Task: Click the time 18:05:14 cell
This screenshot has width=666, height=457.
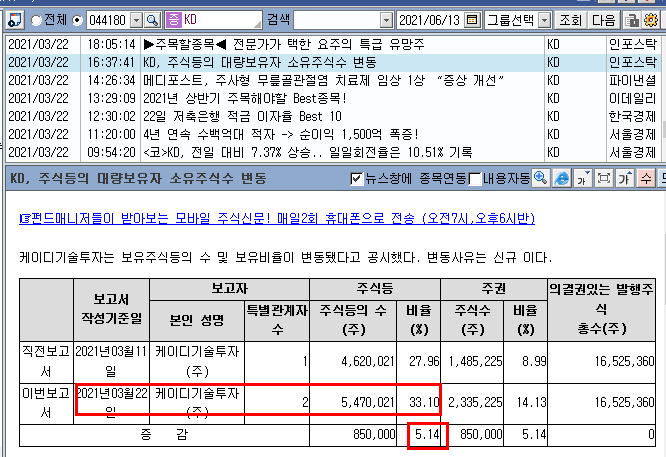Action: tap(111, 44)
